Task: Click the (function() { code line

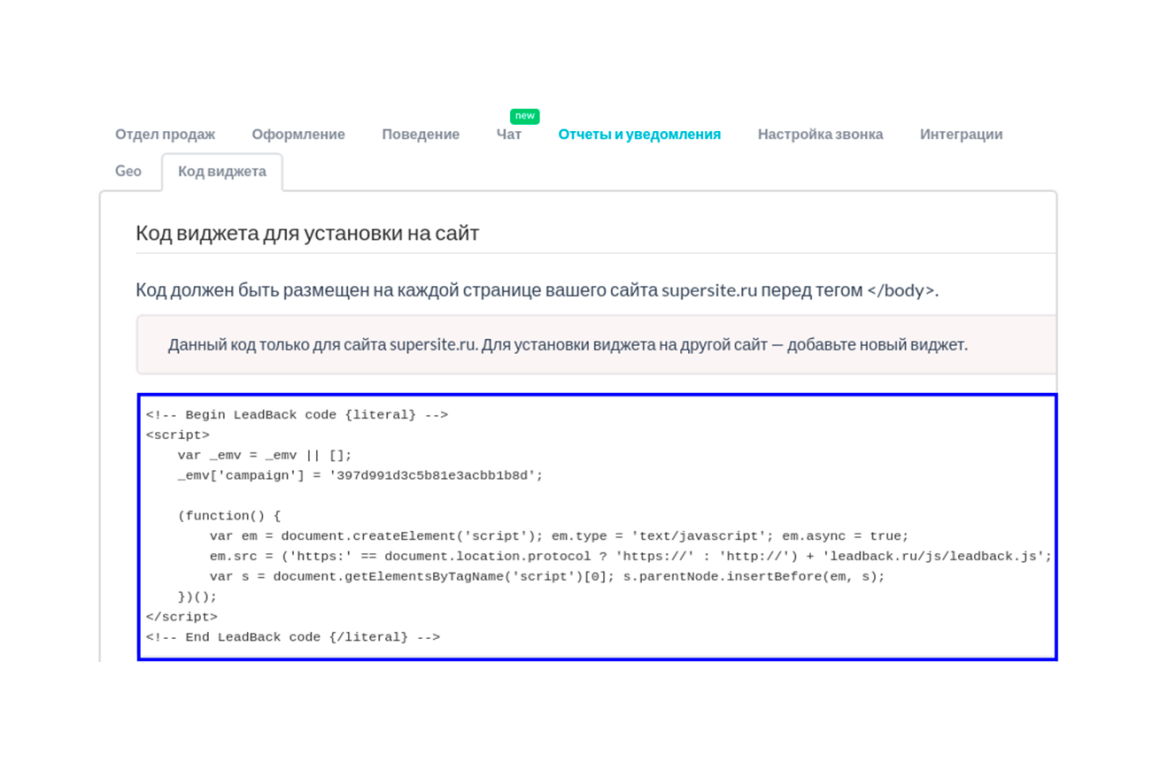Action: coord(229,516)
